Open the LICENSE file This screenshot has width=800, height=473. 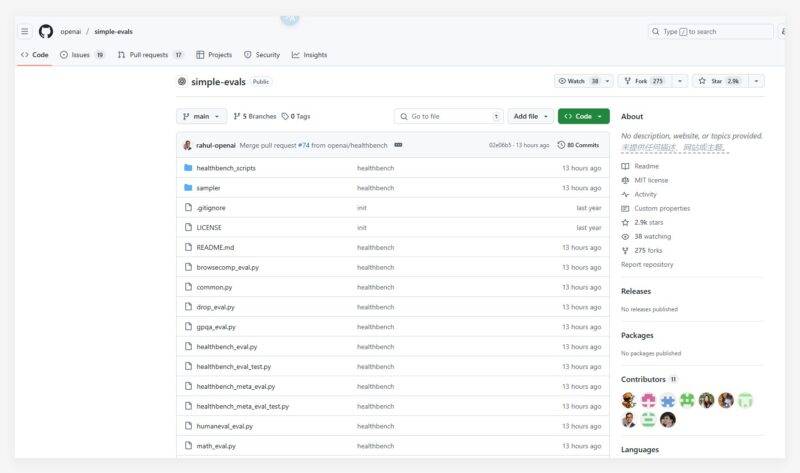point(209,228)
